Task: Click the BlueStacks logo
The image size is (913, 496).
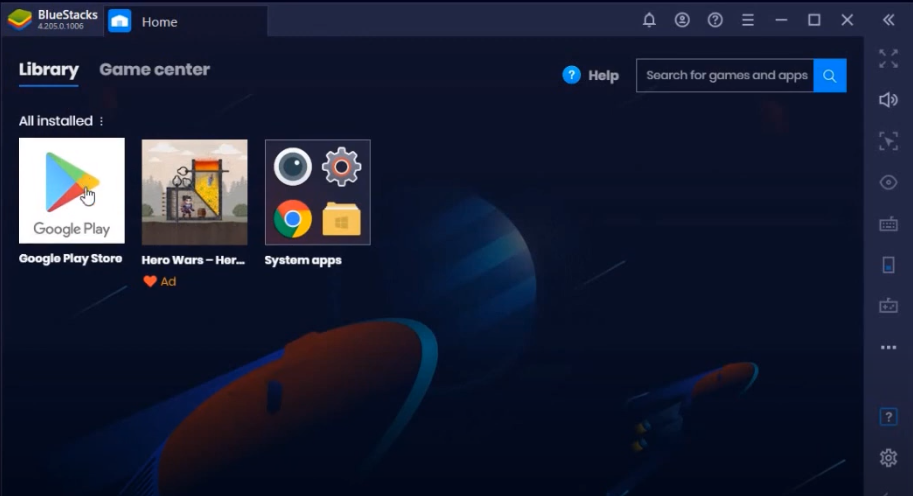Action: point(20,20)
